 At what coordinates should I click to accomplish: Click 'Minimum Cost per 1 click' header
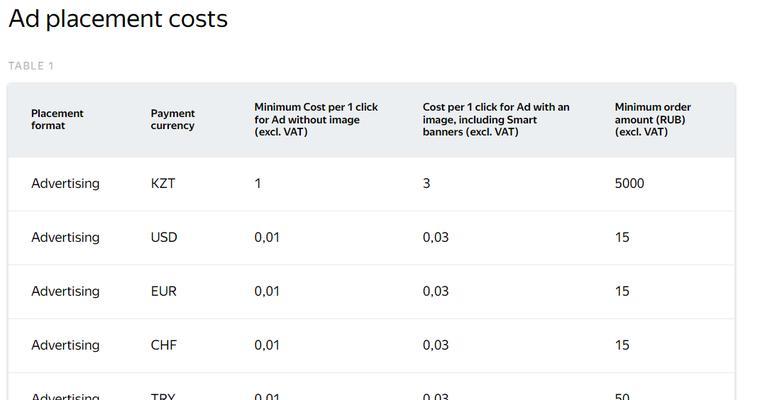click(x=316, y=119)
